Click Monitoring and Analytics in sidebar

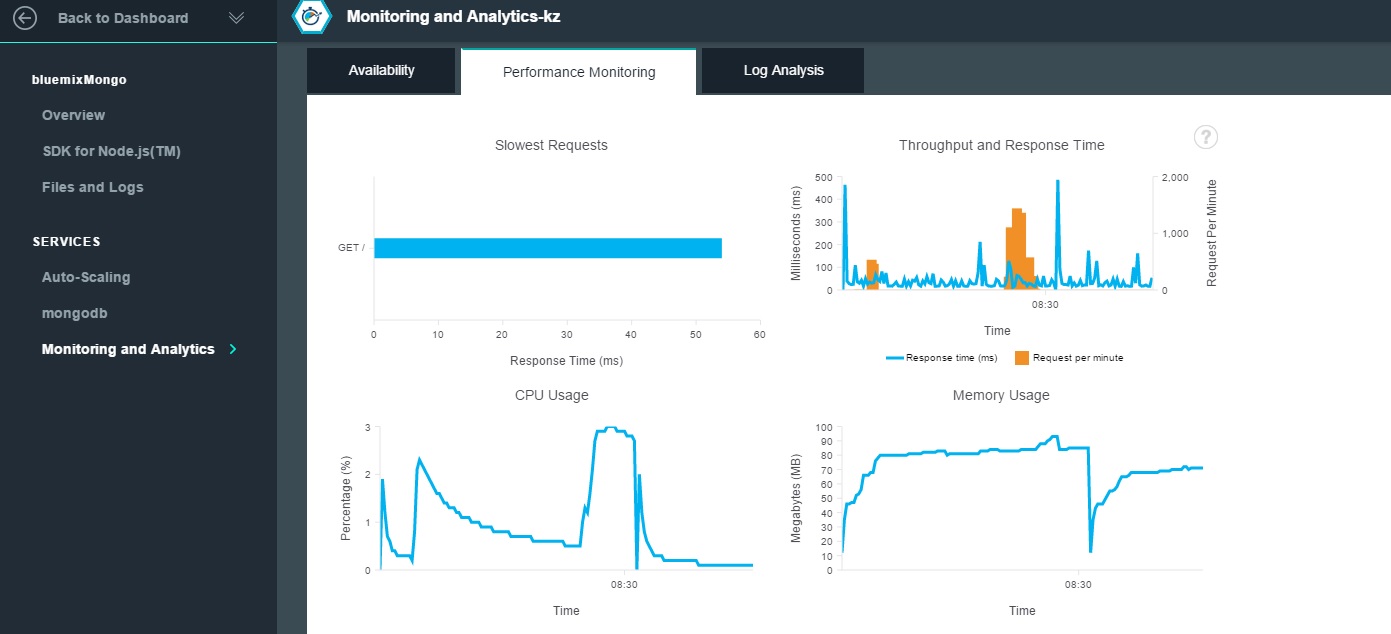click(x=128, y=349)
